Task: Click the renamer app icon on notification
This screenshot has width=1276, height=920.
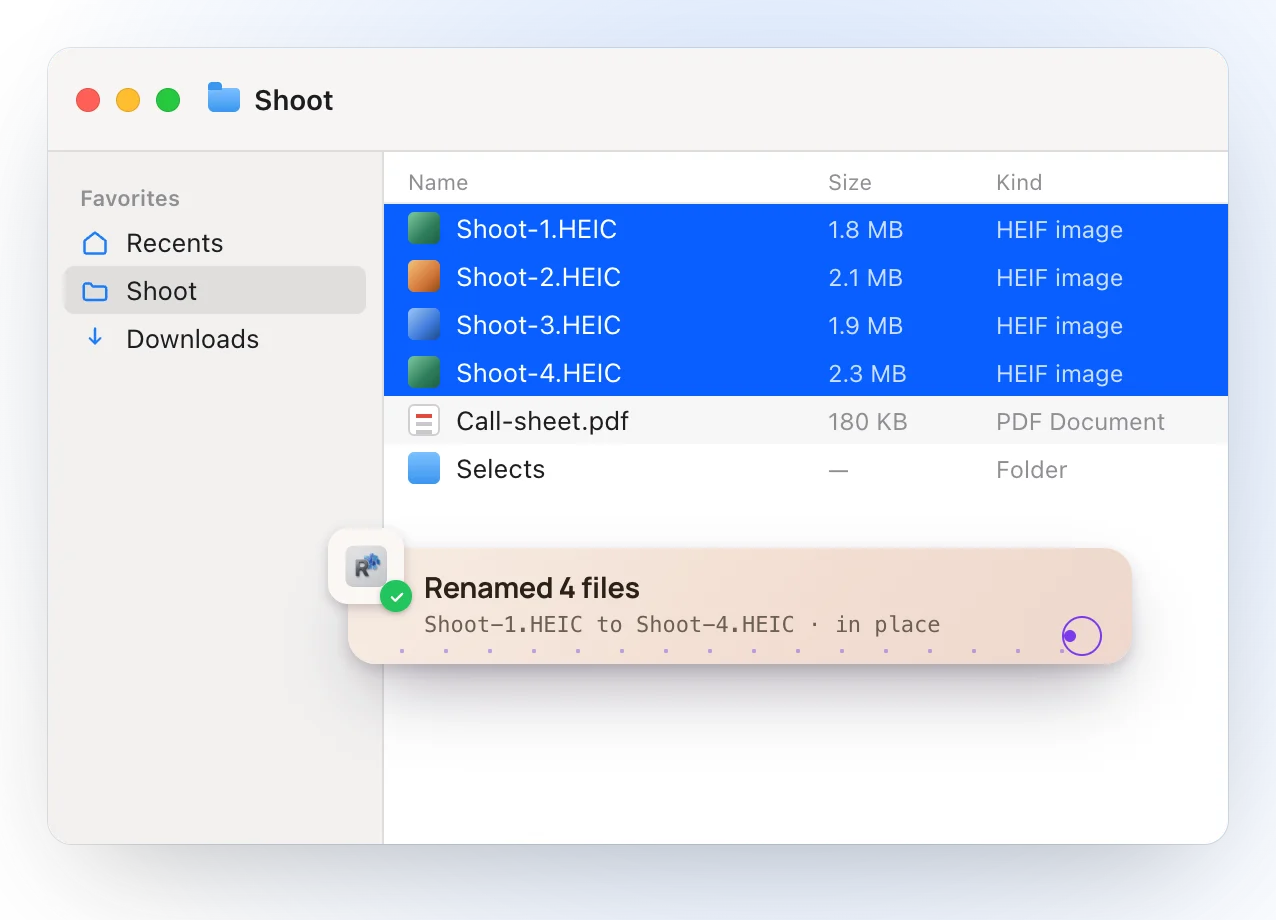Action: point(366,566)
